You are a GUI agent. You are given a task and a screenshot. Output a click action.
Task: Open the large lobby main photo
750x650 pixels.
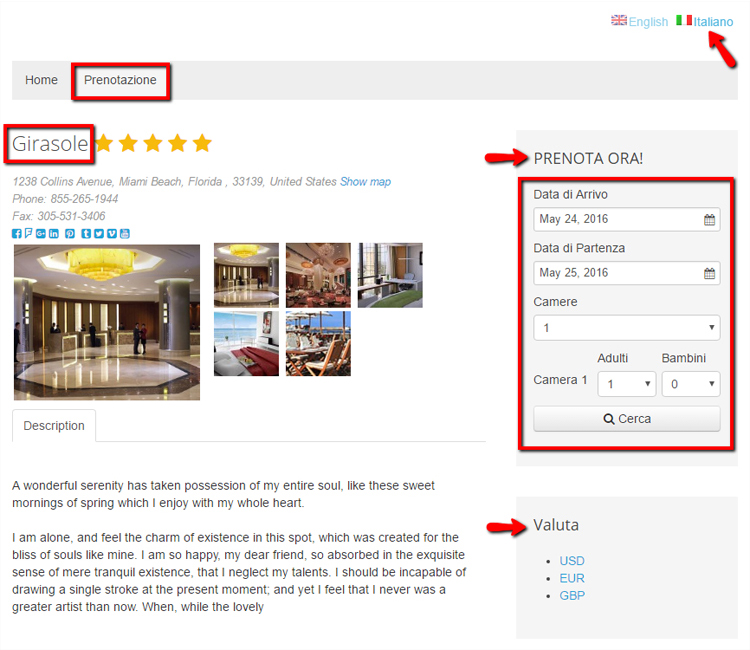coord(107,322)
